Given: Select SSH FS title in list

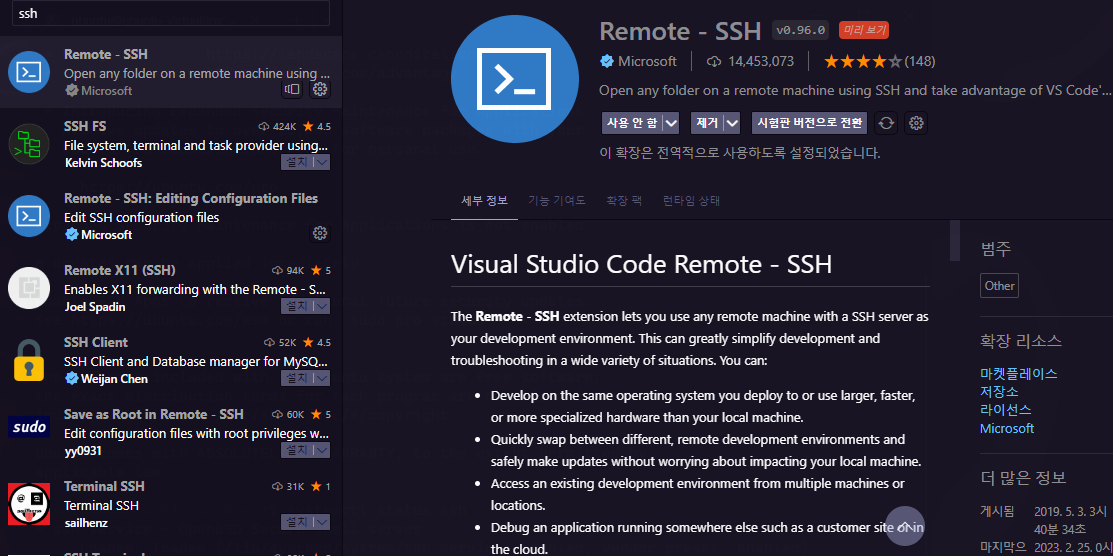Looking at the screenshot, I should (x=84, y=126).
